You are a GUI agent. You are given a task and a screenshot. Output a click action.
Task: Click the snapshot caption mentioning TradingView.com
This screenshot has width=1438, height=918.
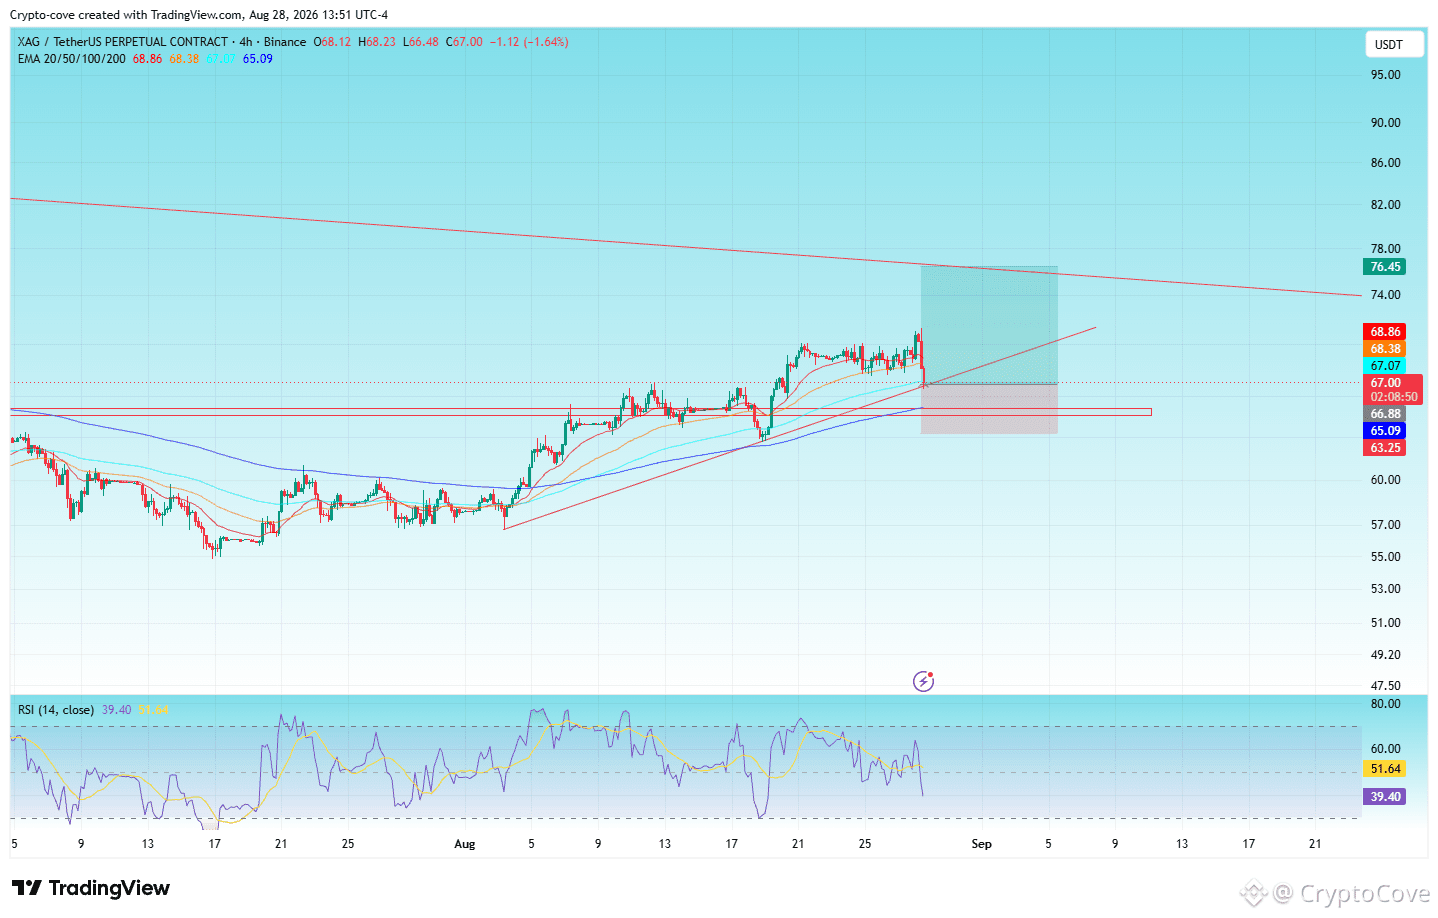click(199, 15)
